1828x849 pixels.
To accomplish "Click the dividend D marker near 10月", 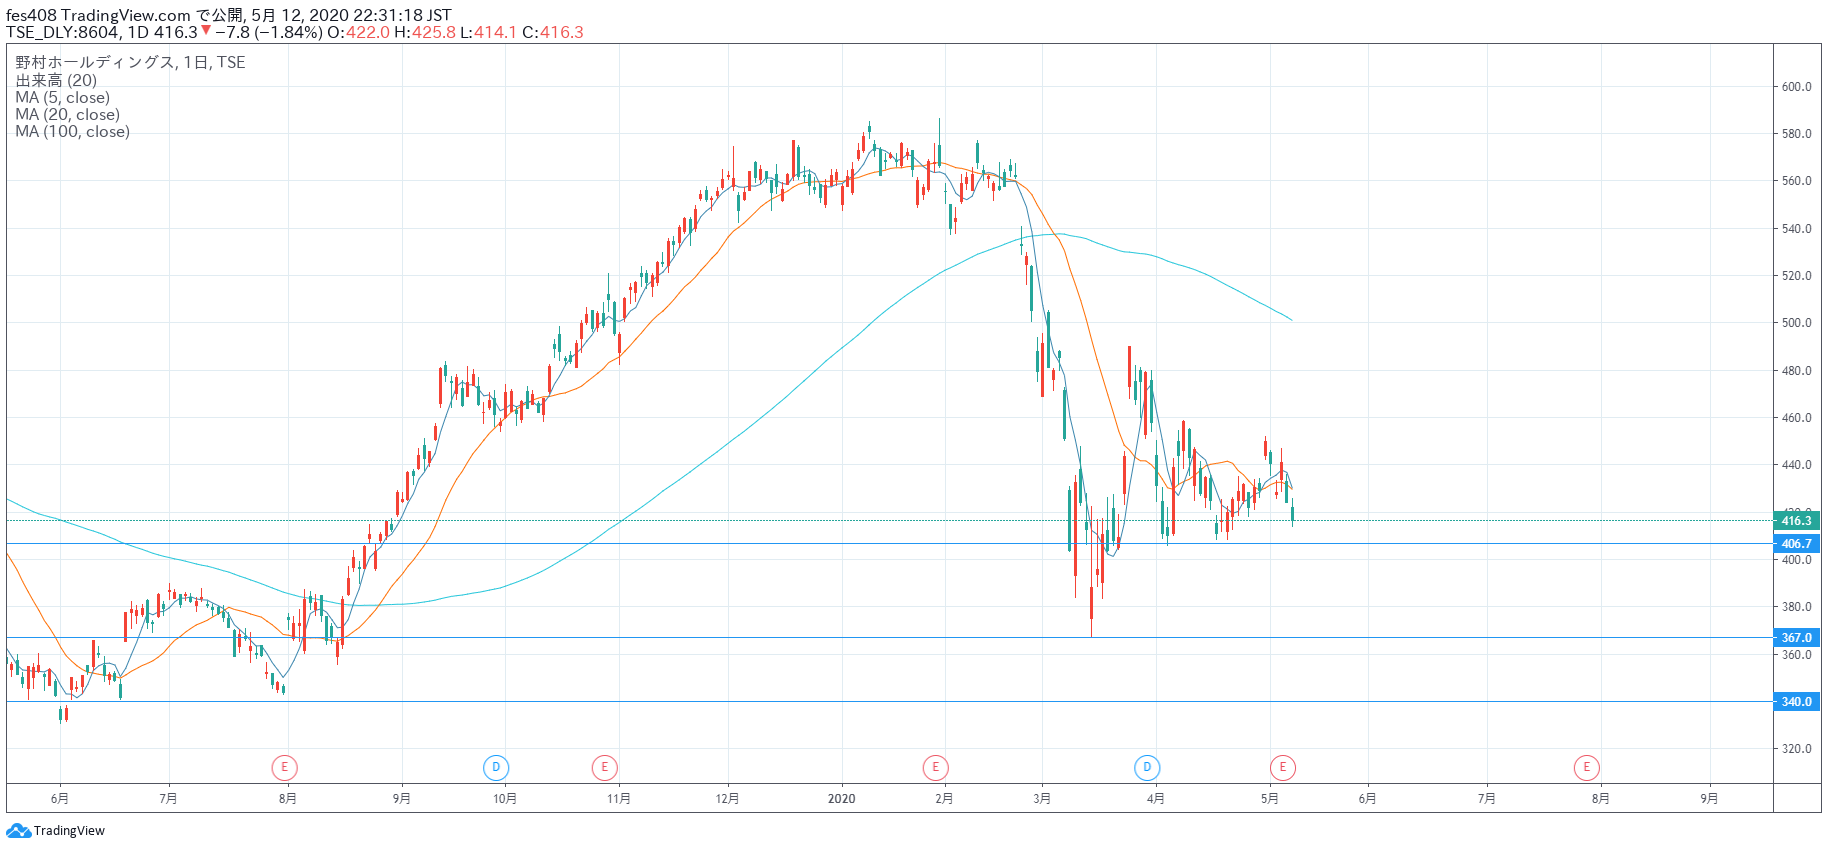I will click(496, 768).
